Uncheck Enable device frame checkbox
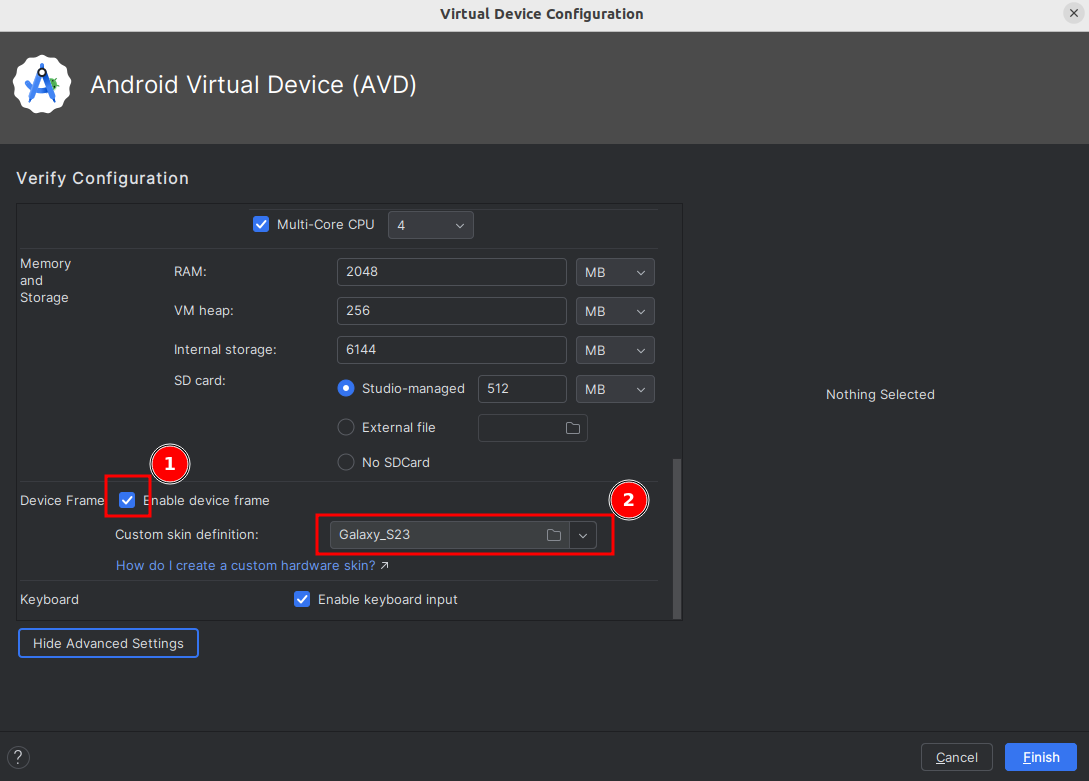 pos(127,500)
